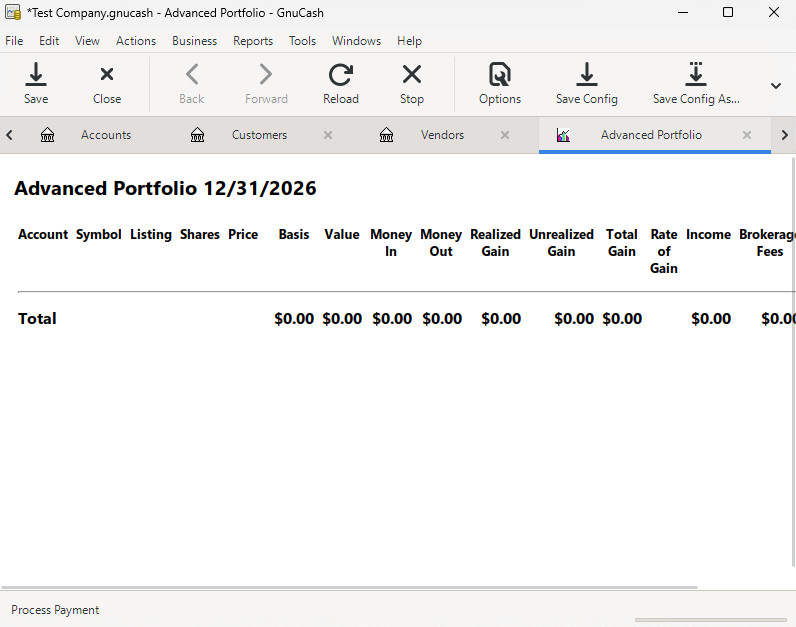Switch to the Accounts tab

[106, 135]
